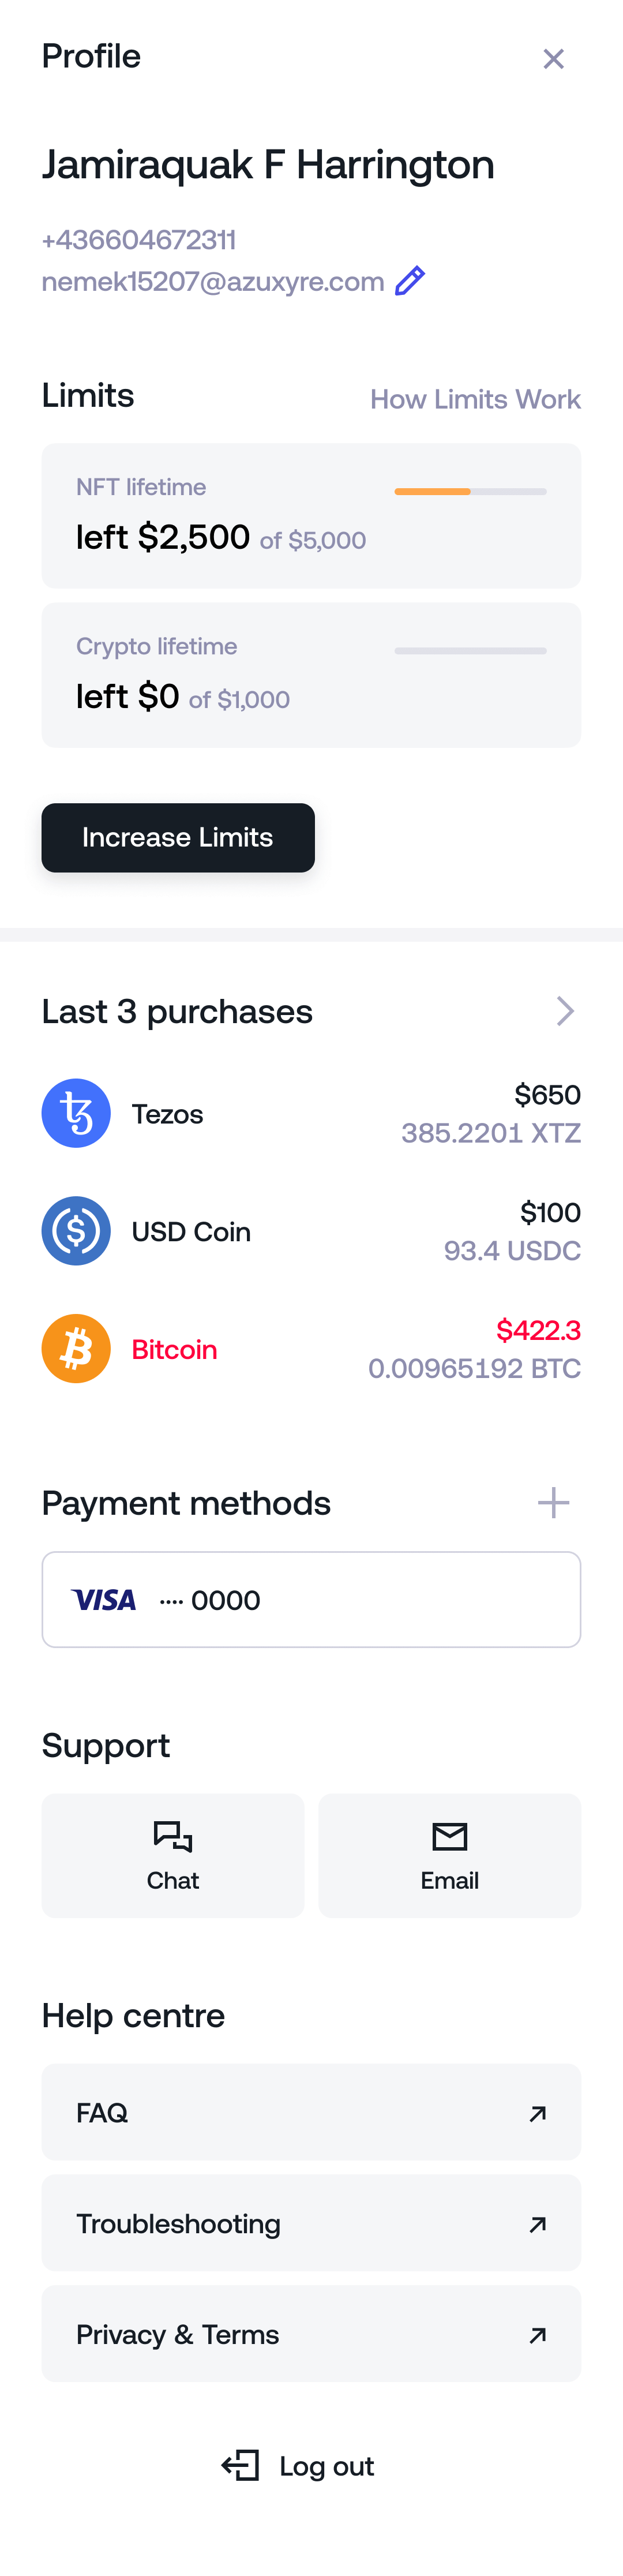Click the Increase Limits button

[178, 837]
